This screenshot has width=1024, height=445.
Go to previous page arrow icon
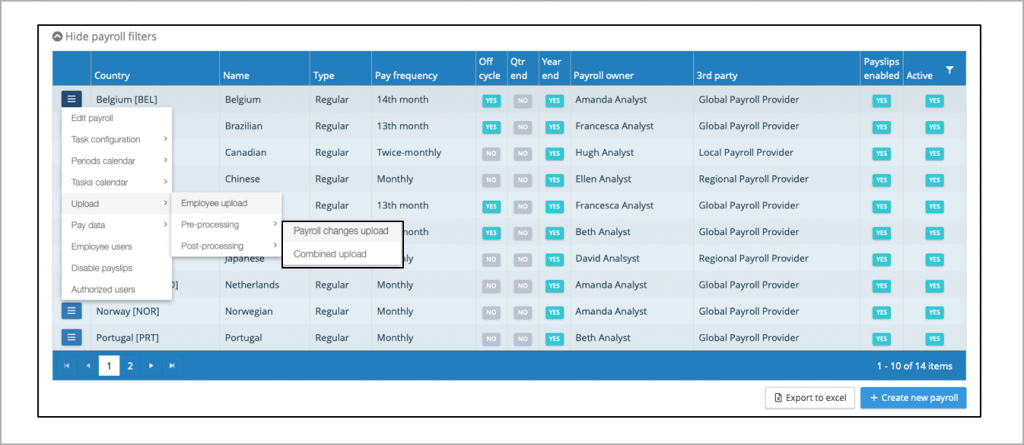88,366
